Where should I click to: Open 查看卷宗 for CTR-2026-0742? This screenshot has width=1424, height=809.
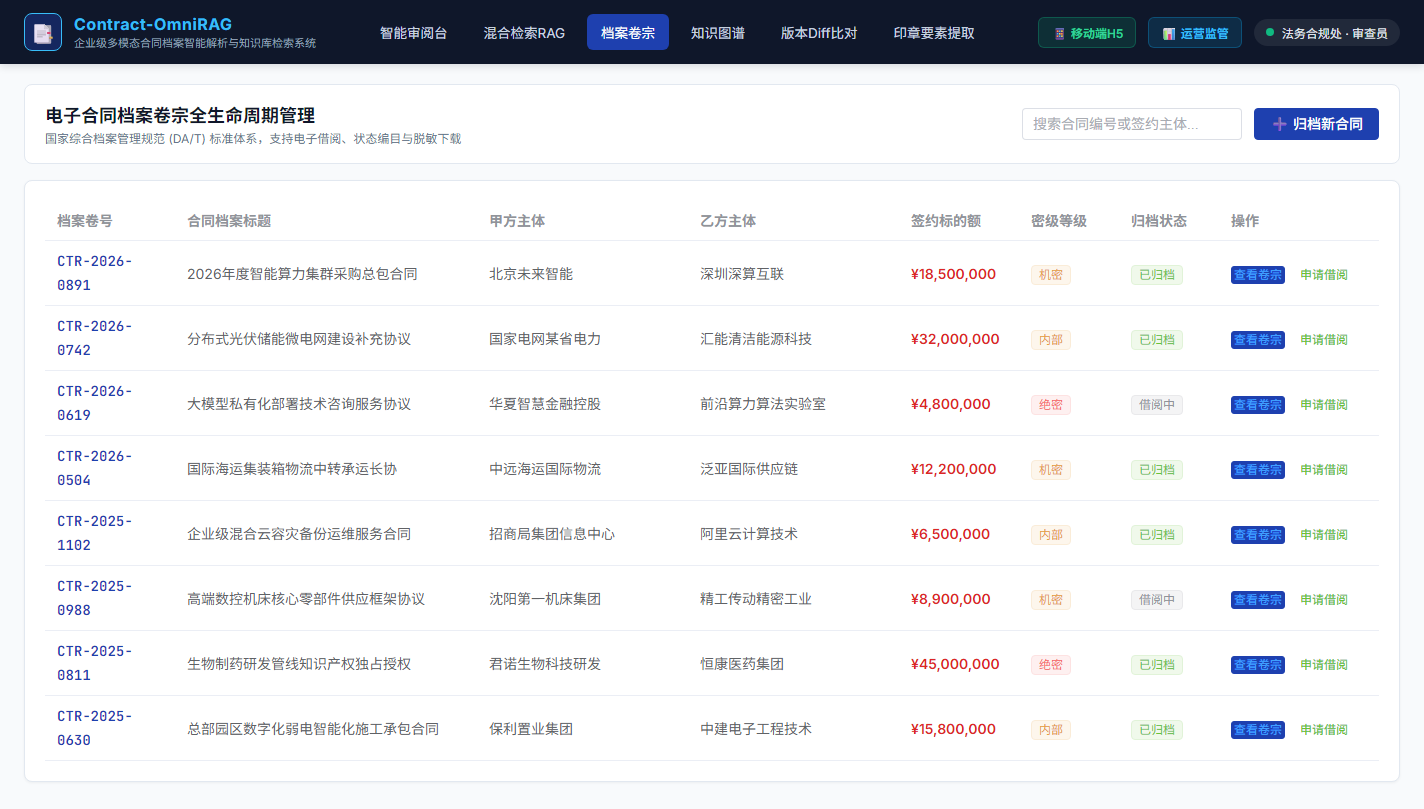click(x=1257, y=339)
